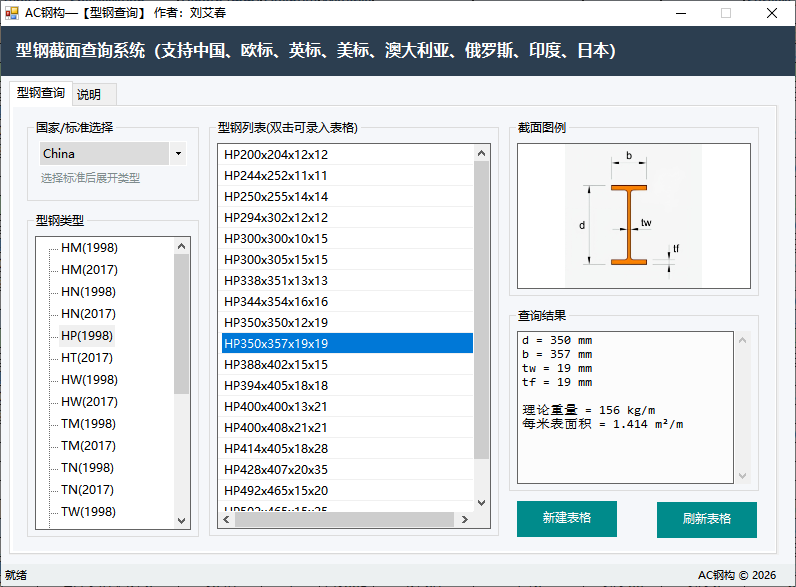
Task: Select HW(2017) in the type tree
Action: coord(89,402)
